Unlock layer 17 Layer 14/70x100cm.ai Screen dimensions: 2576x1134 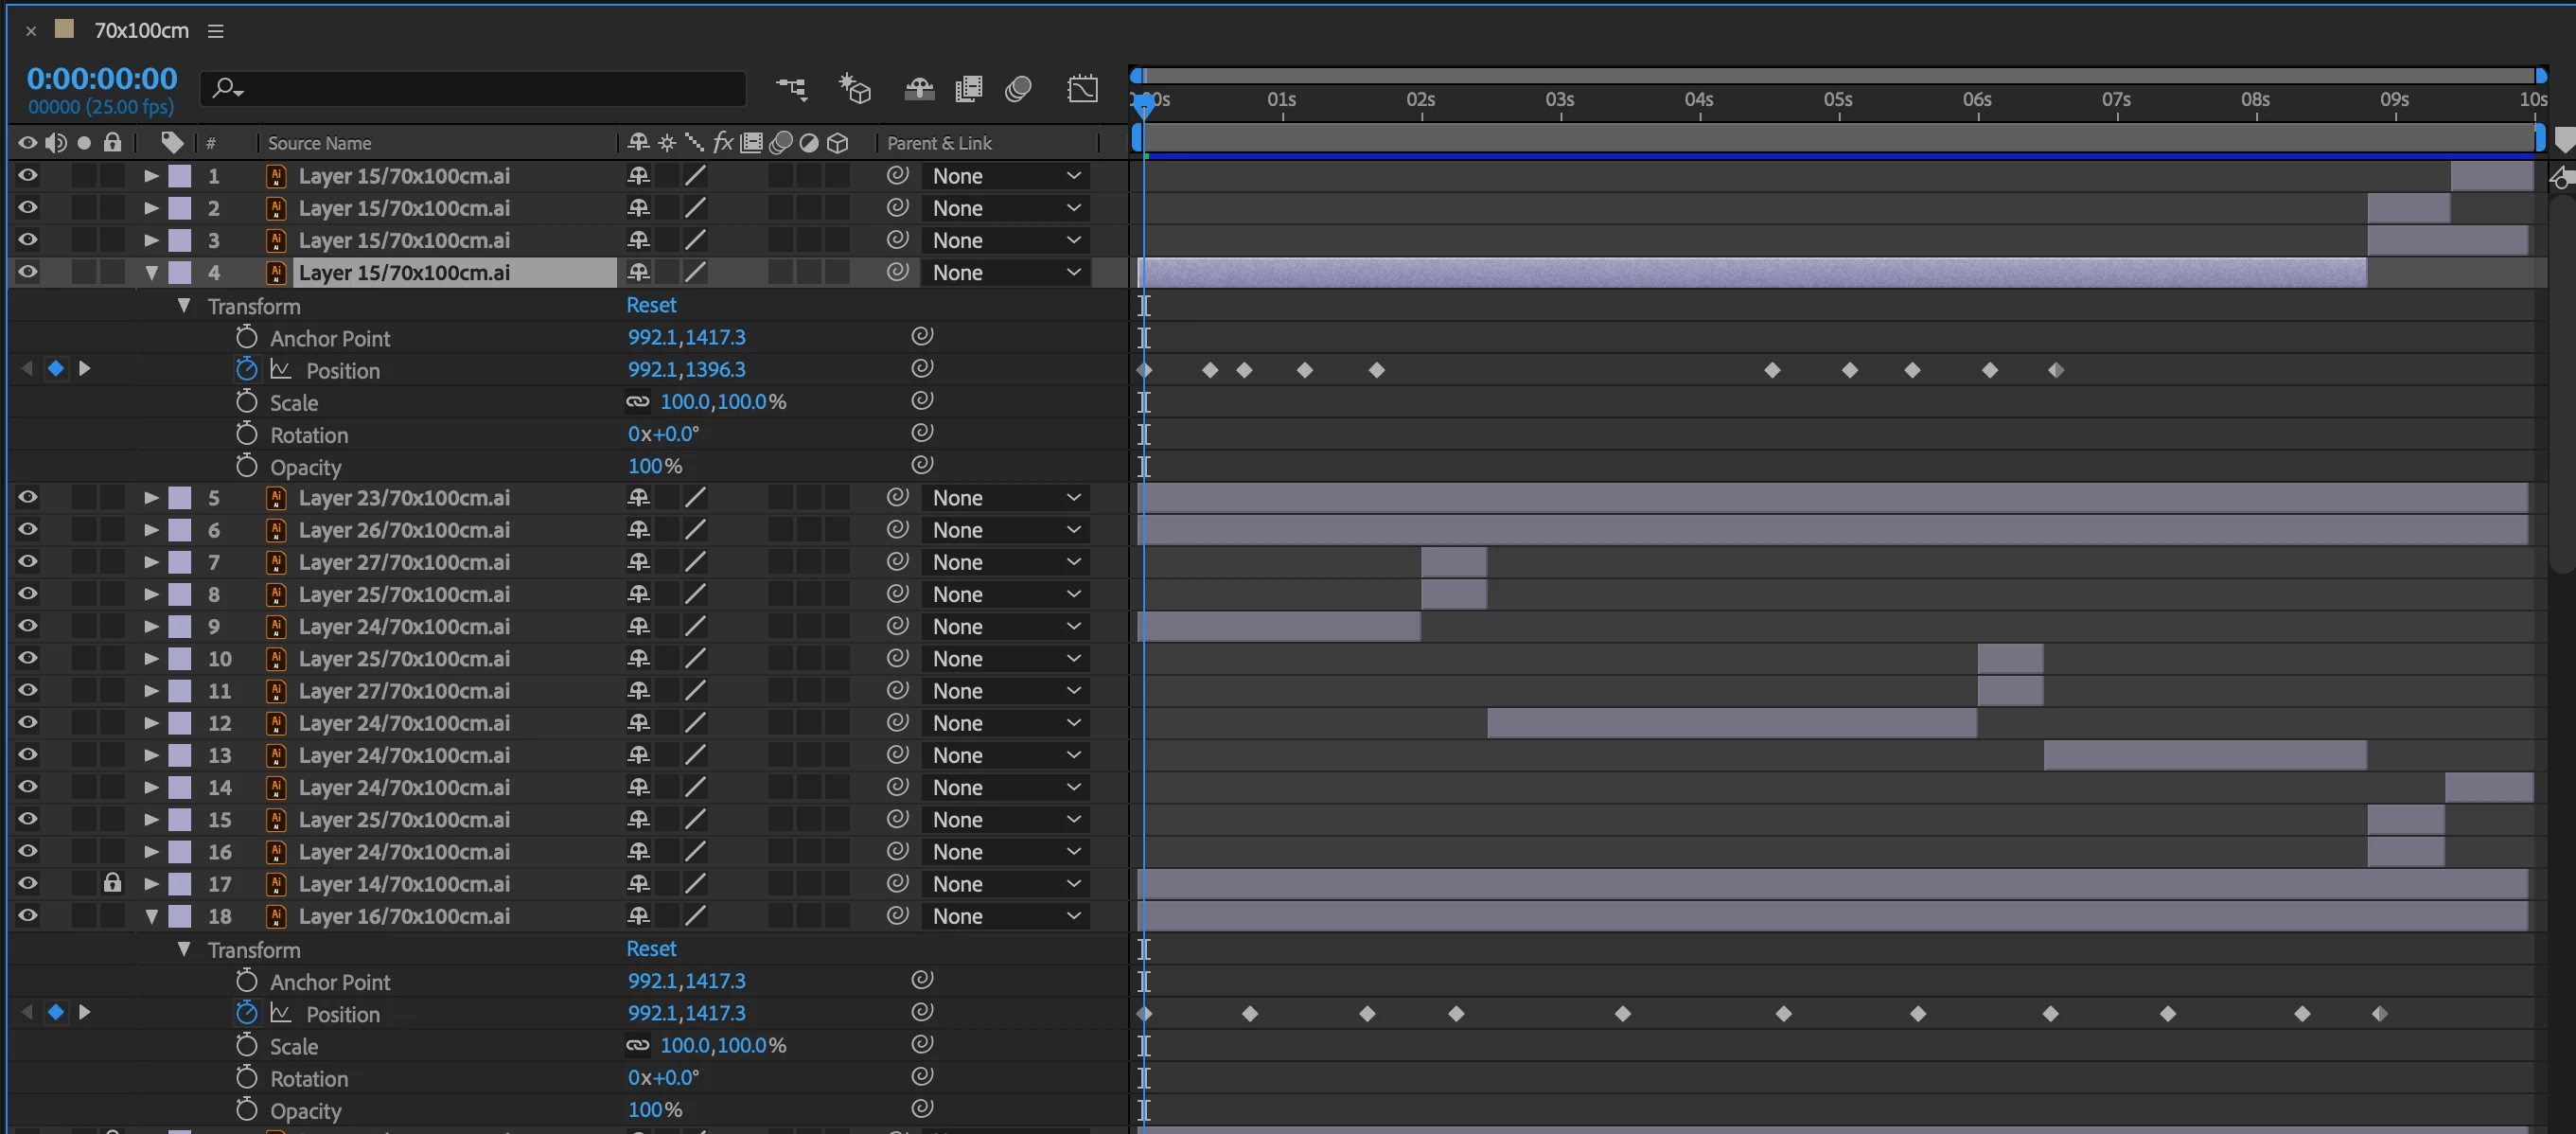(x=112, y=883)
